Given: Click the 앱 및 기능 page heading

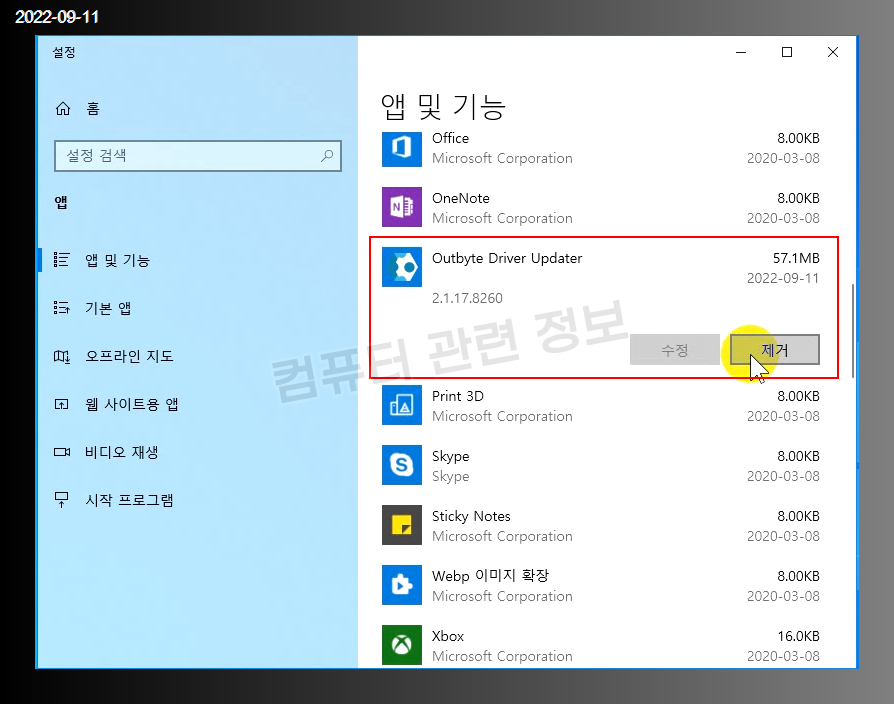Looking at the screenshot, I should pos(443,107).
